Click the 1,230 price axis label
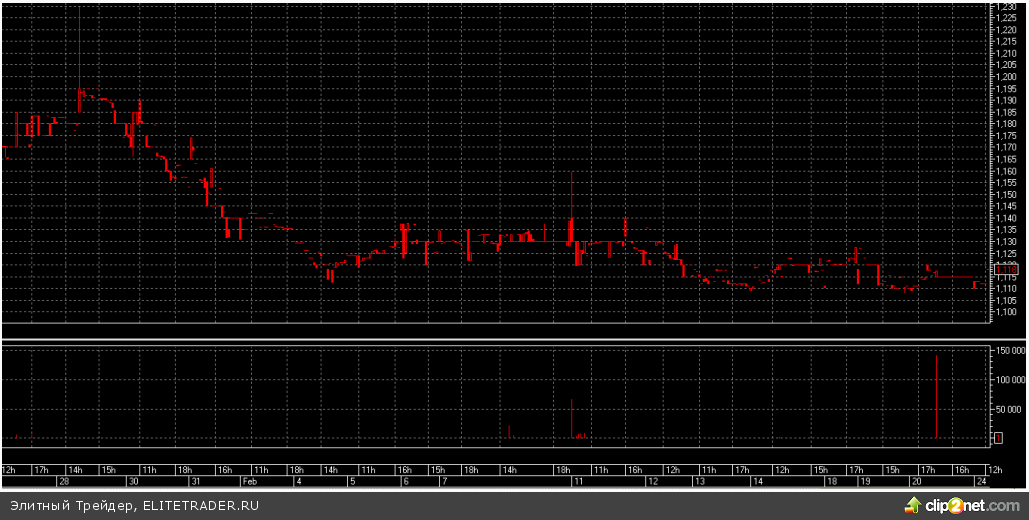 pyautogui.click(x=1006, y=7)
